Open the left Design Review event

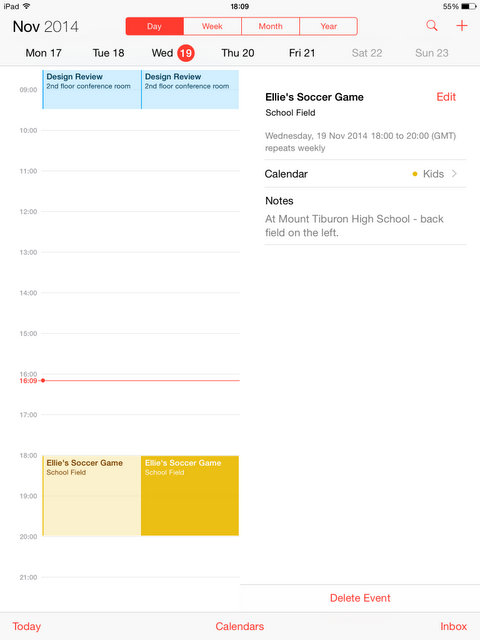pyautogui.click(x=91, y=89)
